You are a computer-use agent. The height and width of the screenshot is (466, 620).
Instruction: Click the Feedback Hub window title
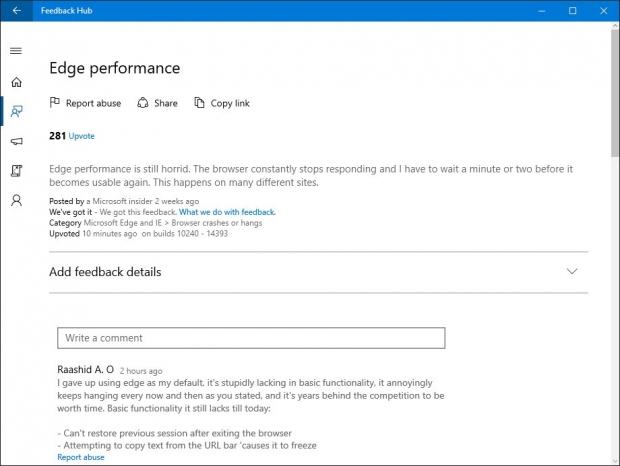[x=66, y=11]
